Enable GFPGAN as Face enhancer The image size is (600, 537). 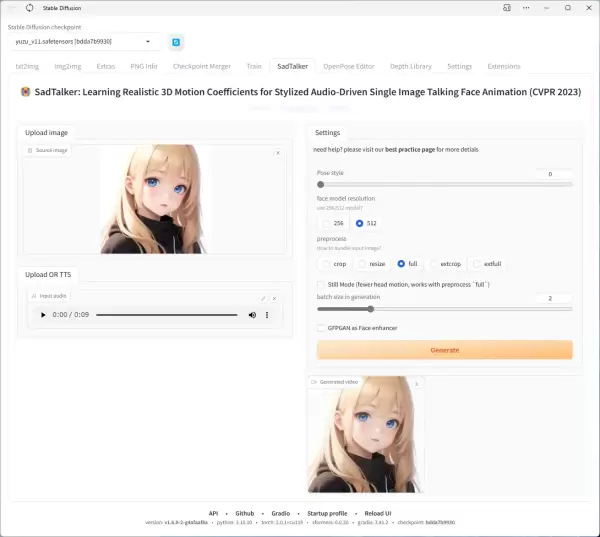321,328
